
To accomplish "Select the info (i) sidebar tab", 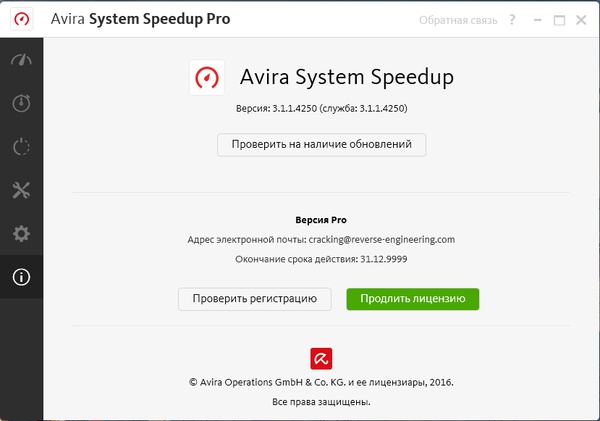I will (21, 278).
